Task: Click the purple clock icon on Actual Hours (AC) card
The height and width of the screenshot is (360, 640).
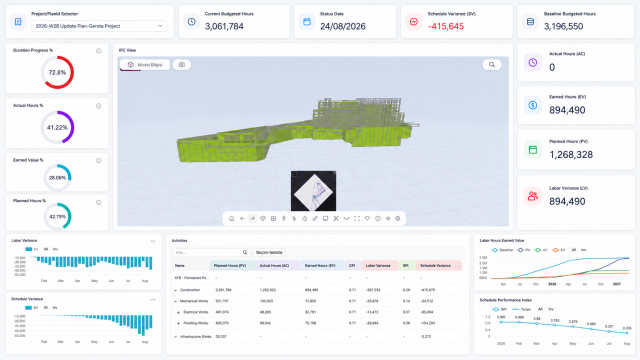Action: point(533,62)
